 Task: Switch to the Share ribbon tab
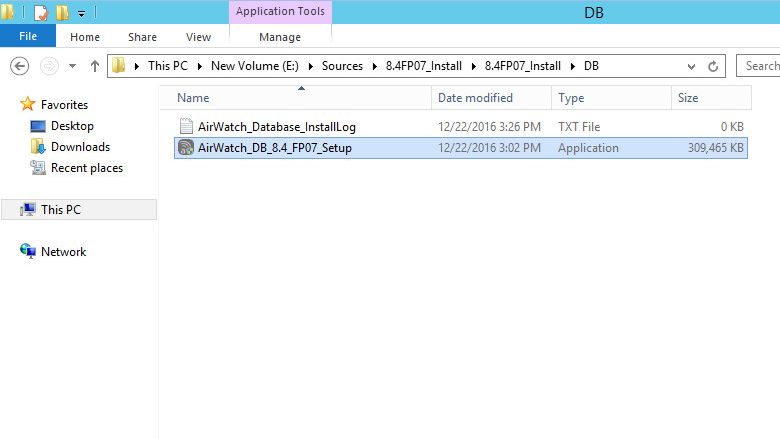pos(142,37)
